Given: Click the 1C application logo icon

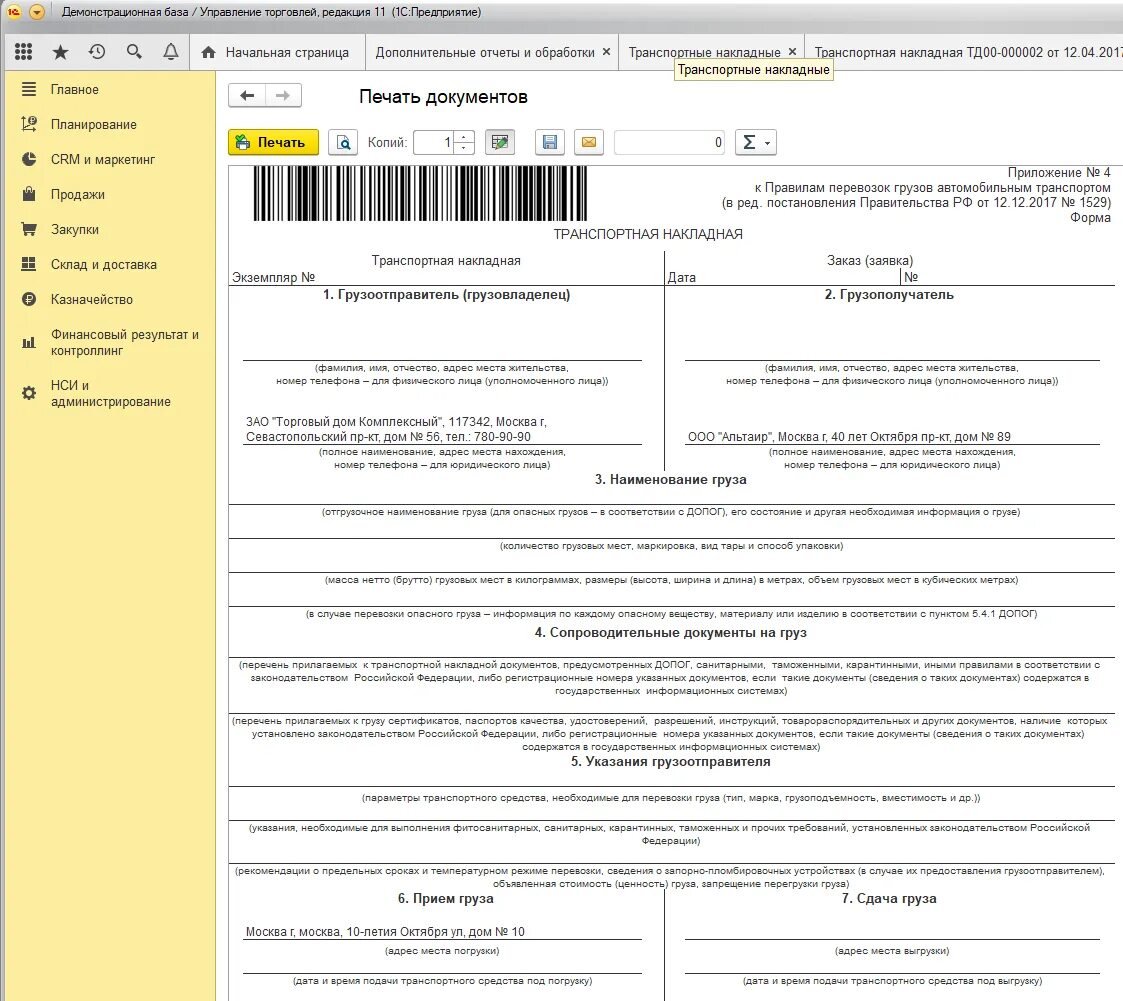Looking at the screenshot, I should [14, 12].
